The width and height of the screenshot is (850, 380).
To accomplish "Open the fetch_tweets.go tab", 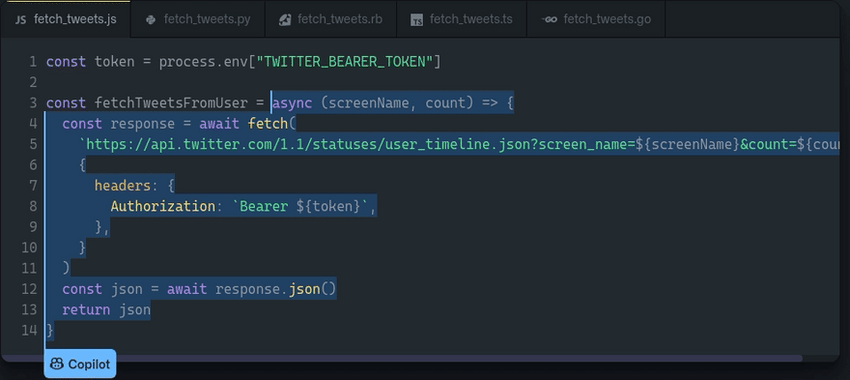I will tap(596, 20).
